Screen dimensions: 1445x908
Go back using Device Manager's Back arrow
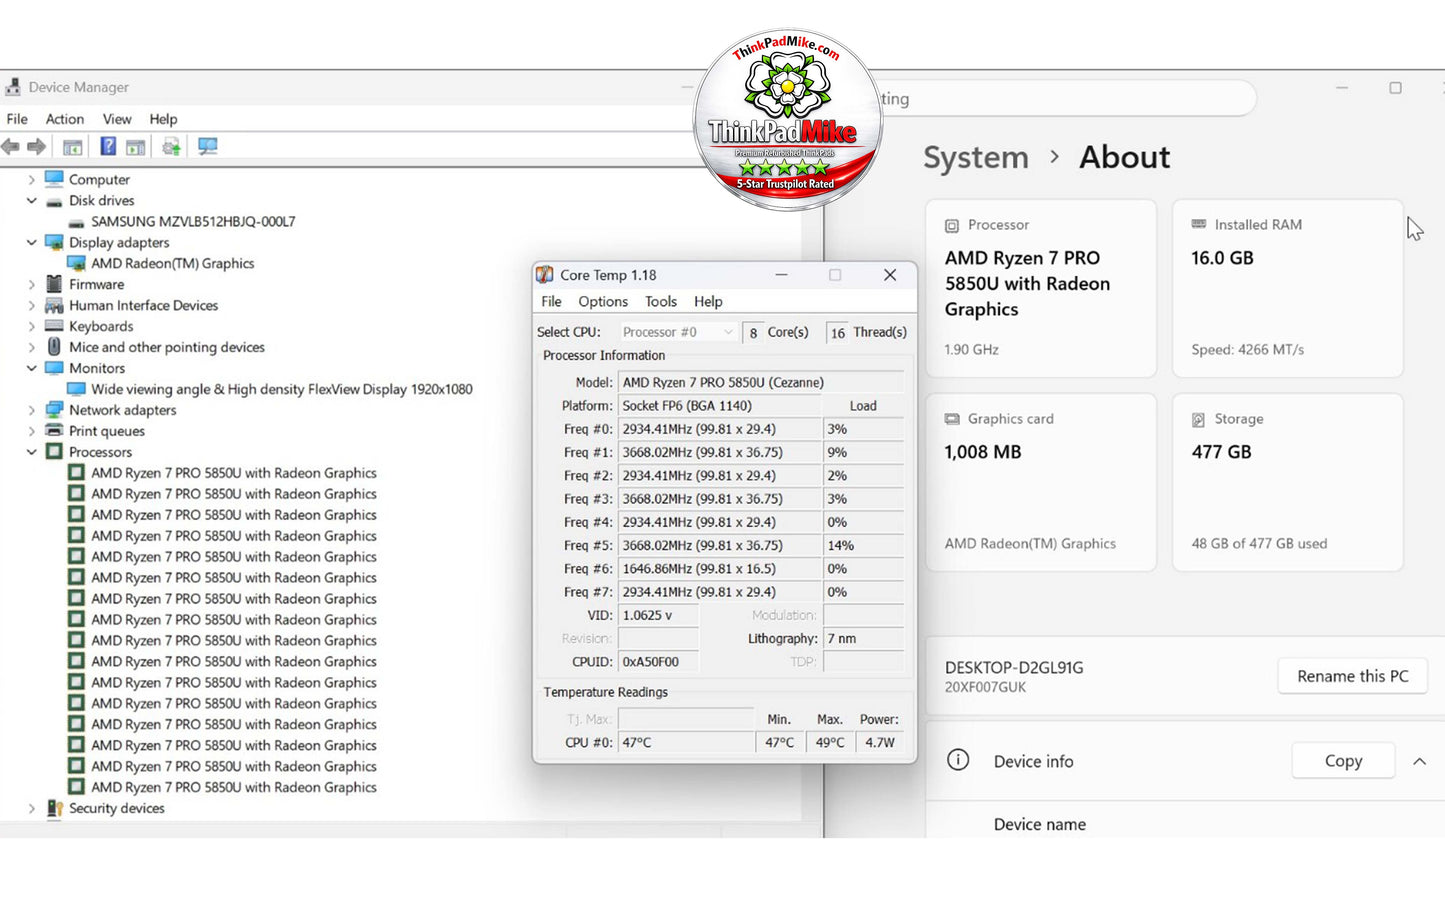pyautogui.click(x=10, y=147)
